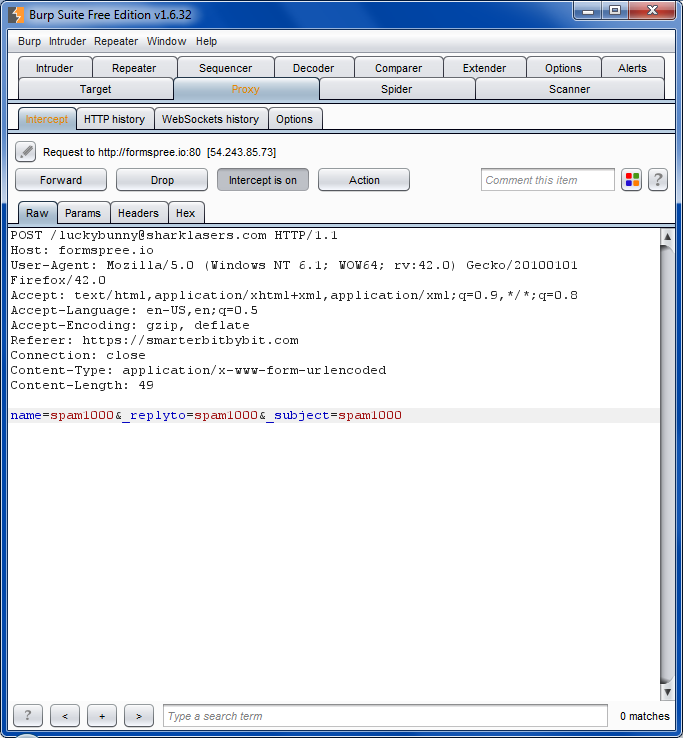Click the Content-Type header line

198,370
